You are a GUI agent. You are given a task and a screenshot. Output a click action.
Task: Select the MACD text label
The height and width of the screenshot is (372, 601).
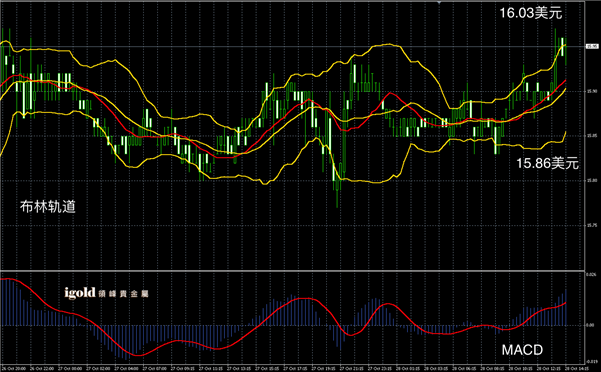pyautogui.click(x=522, y=350)
